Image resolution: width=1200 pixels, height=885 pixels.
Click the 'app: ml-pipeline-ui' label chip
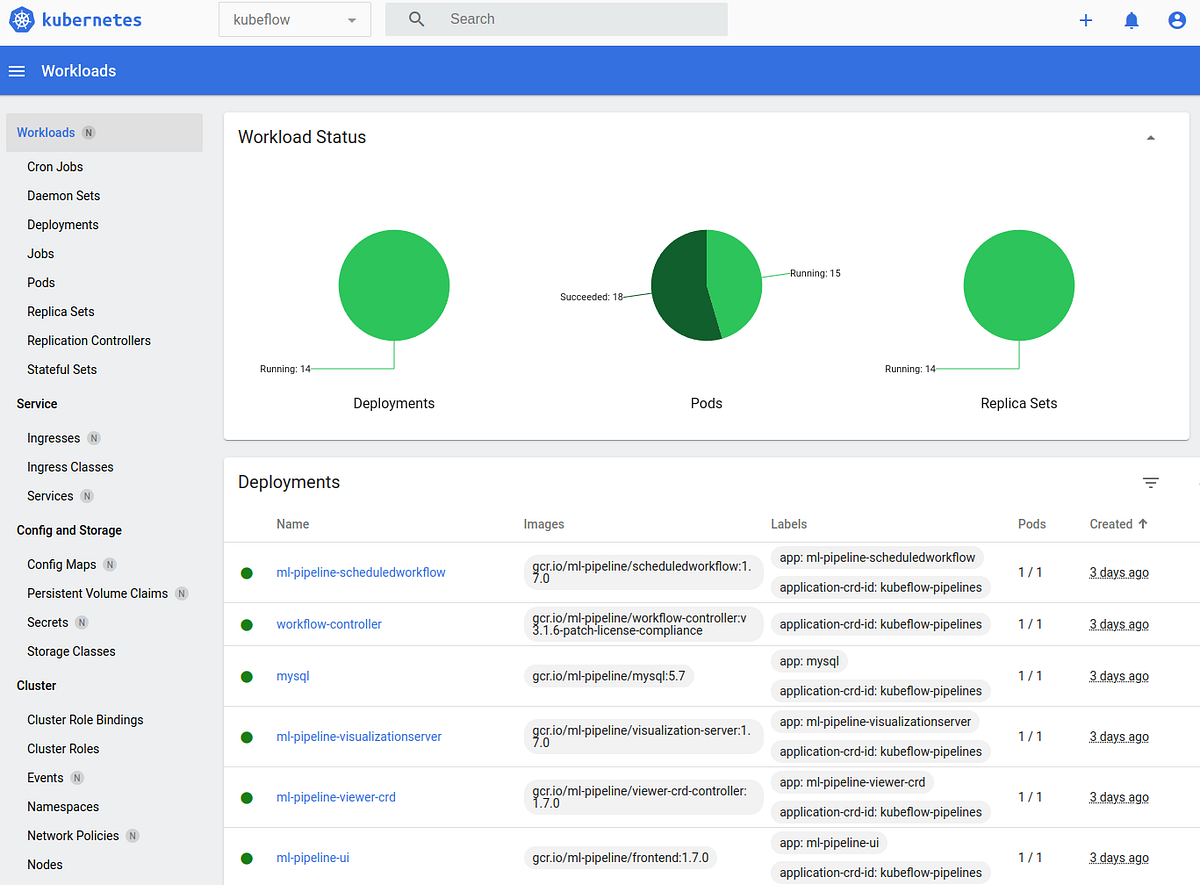point(829,843)
